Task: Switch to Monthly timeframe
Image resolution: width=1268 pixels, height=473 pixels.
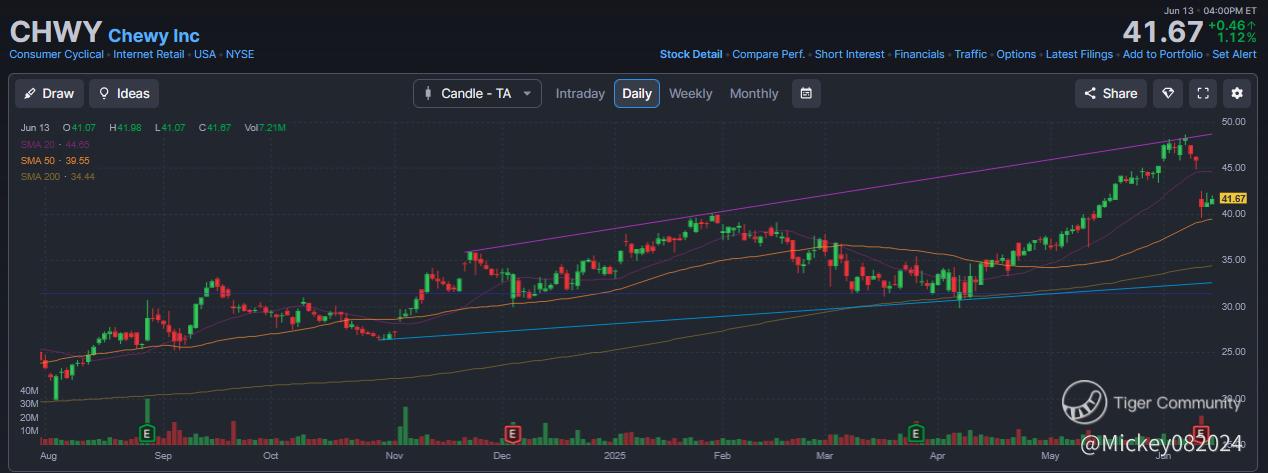Action: (754, 93)
